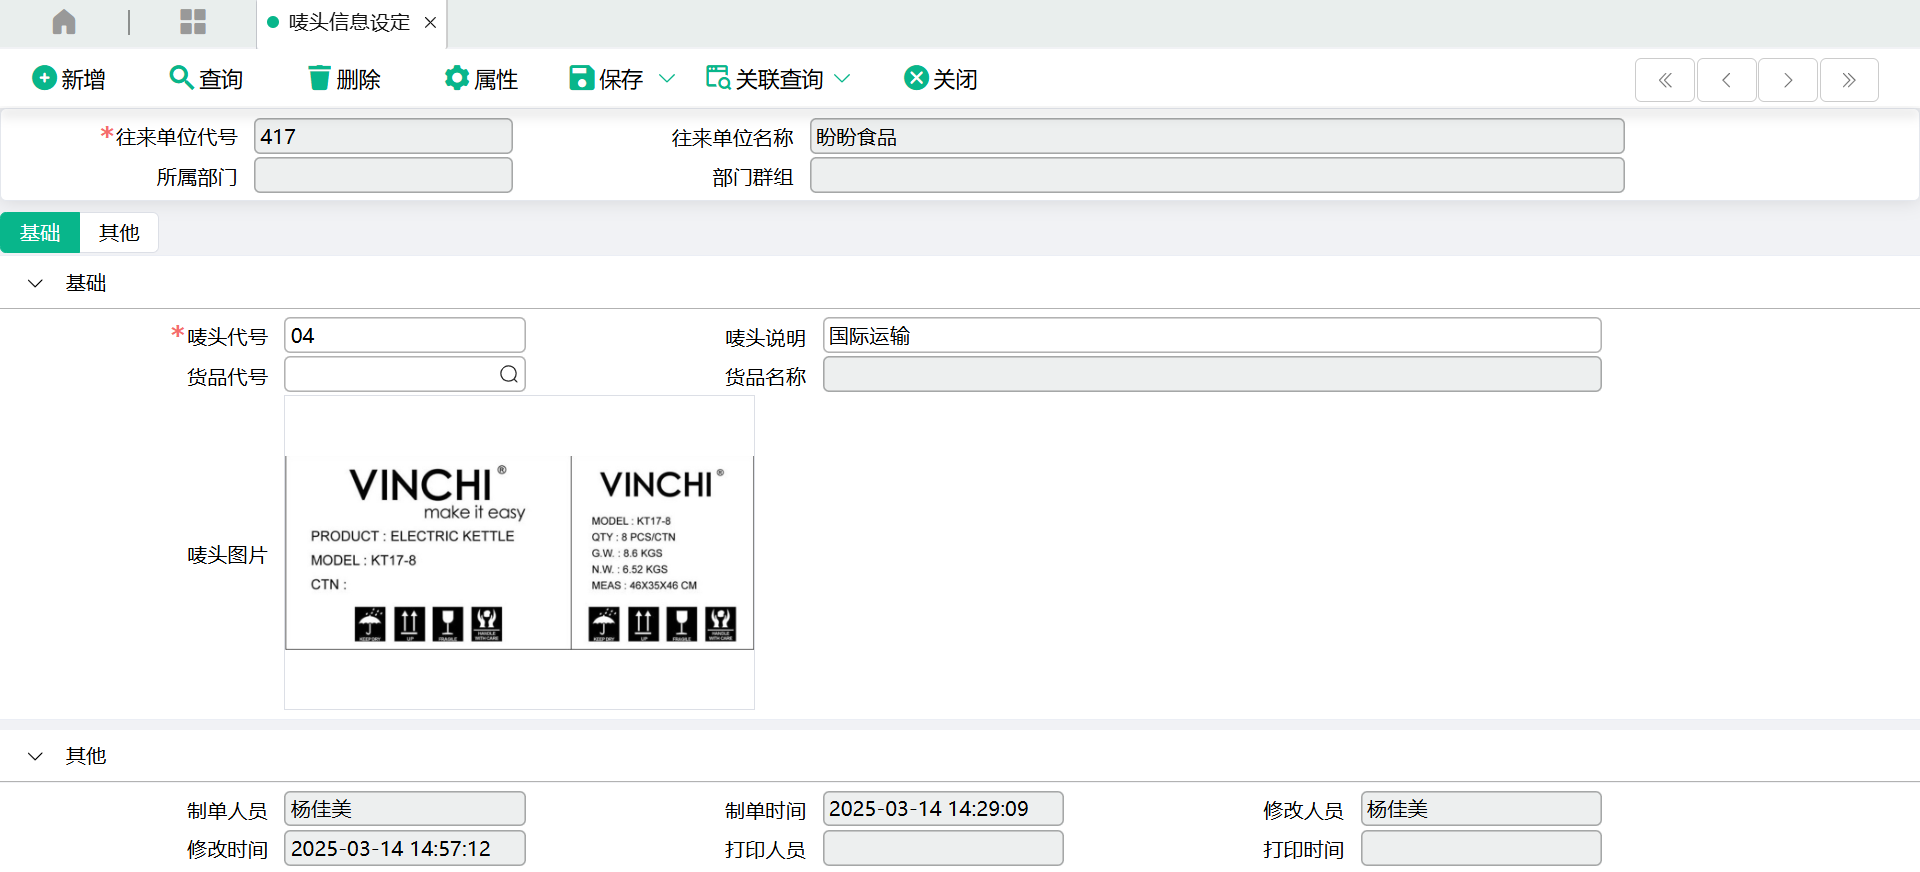This screenshot has width=1920, height=872.
Task: Open the 属性 properties settings
Action: (481, 79)
